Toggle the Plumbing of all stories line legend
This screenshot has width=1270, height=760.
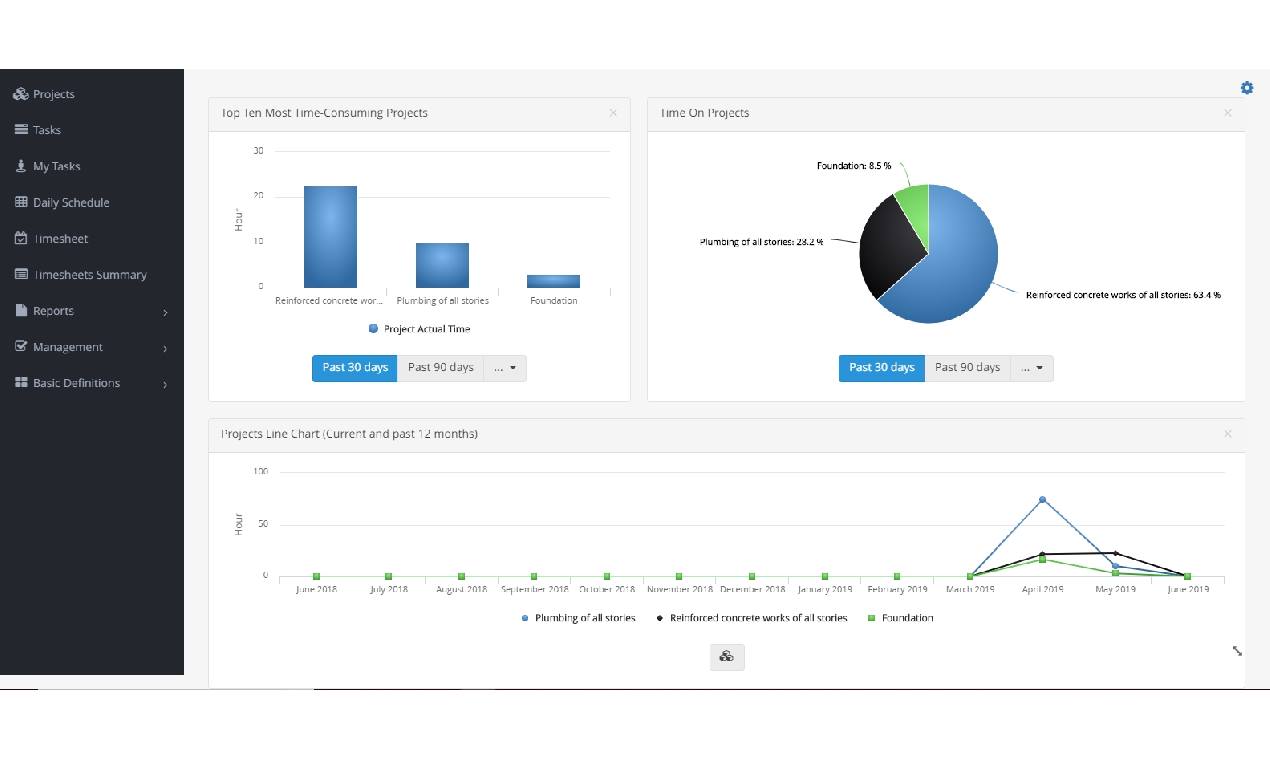[578, 618]
